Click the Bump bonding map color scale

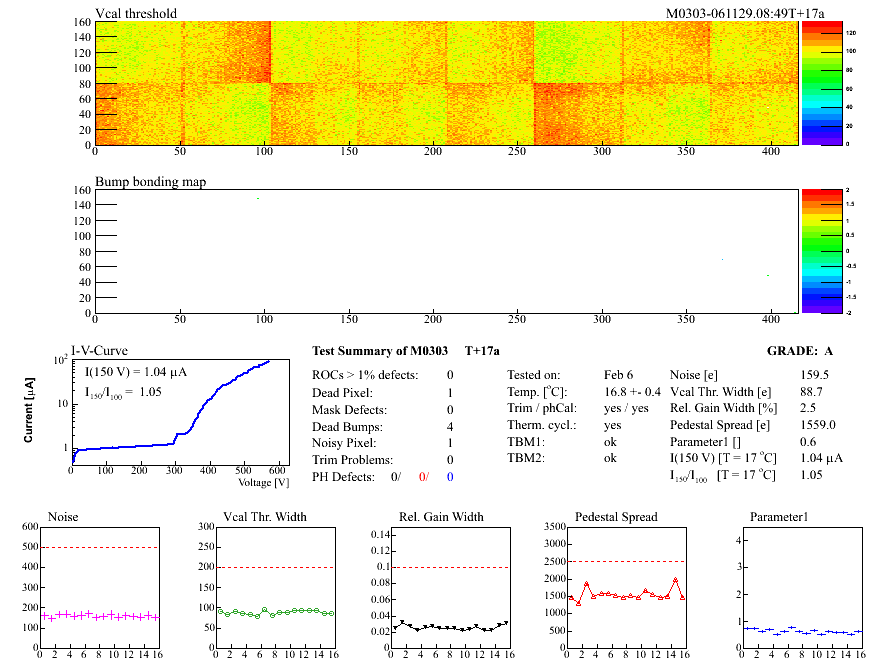pyautogui.click(x=815, y=251)
